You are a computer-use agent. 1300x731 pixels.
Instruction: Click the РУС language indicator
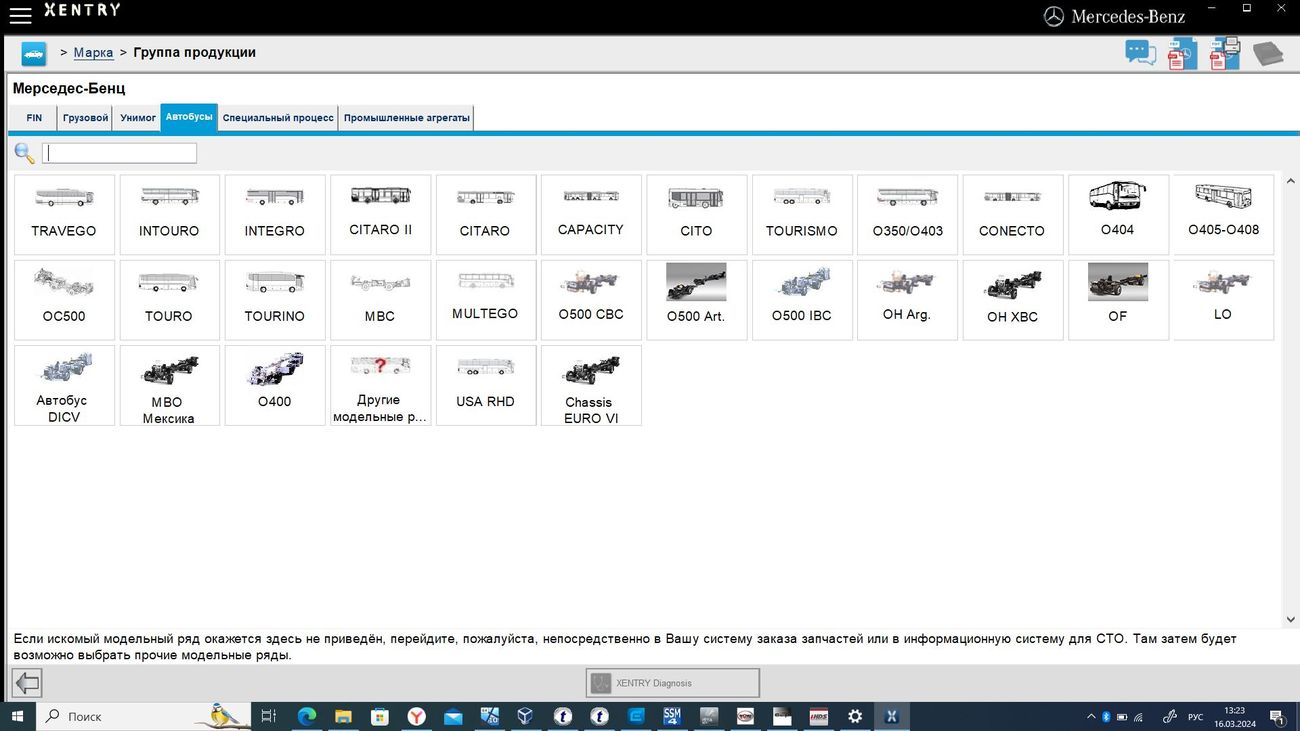(1195, 717)
